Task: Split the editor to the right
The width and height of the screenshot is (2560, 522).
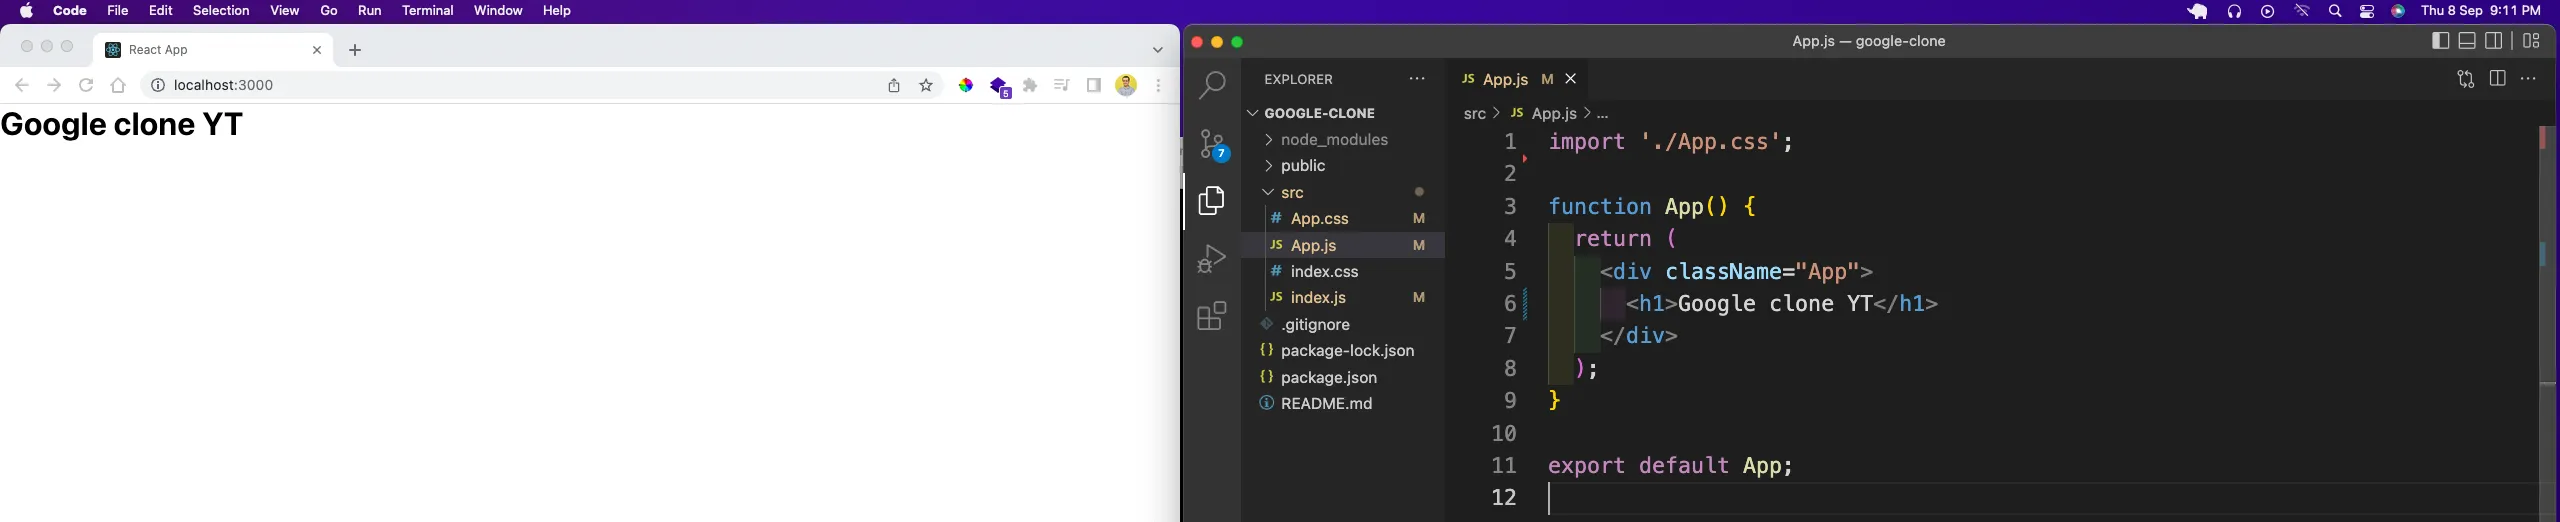Action: pyautogui.click(x=2497, y=79)
